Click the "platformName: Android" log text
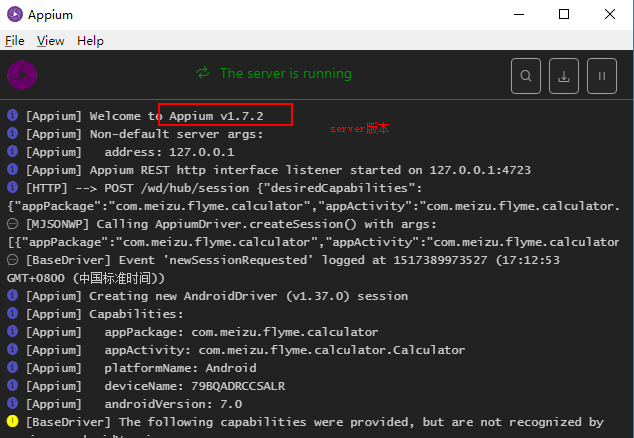This screenshot has height=438, width=634. click(180, 368)
